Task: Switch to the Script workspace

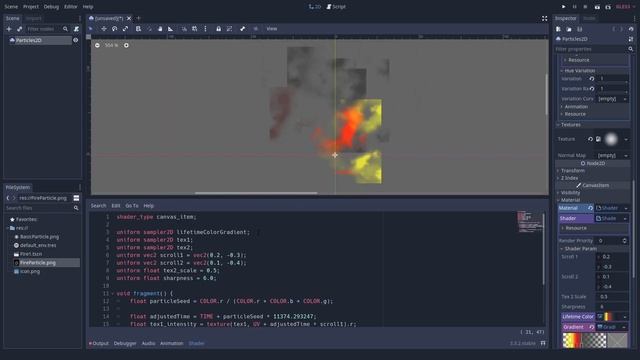Action: click(336, 7)
